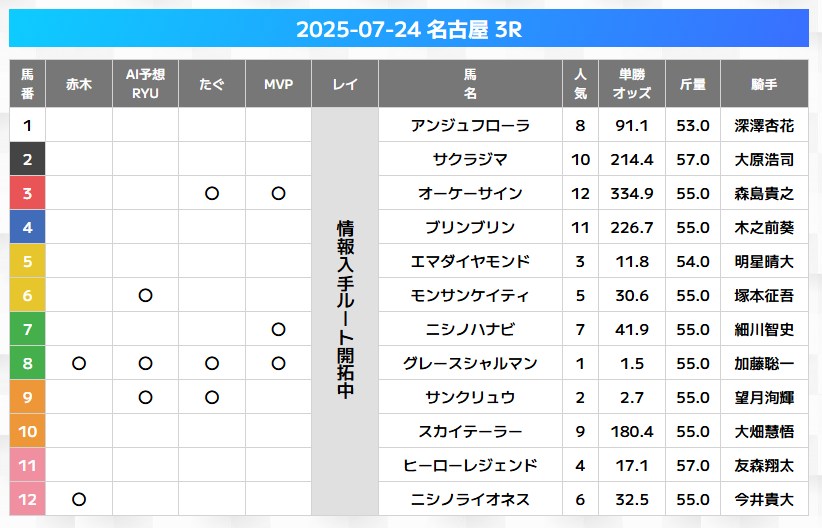Select horse name グレースシャルマン
The width and height of the screenshot is (822, 528).
coord(470,363)
